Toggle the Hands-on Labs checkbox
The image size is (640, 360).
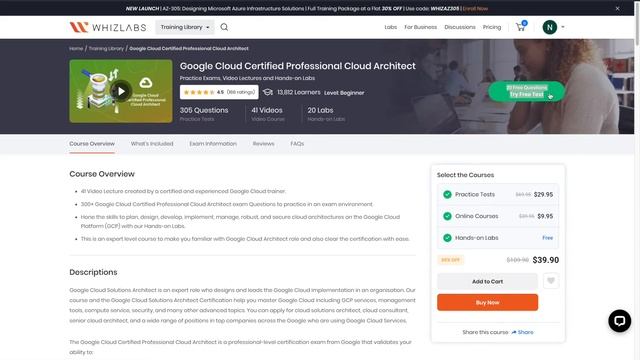click(447, 238)
